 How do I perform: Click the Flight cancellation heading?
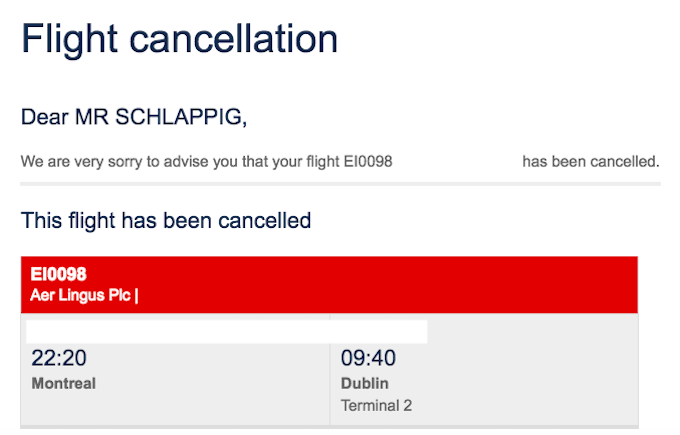point(179,39)
